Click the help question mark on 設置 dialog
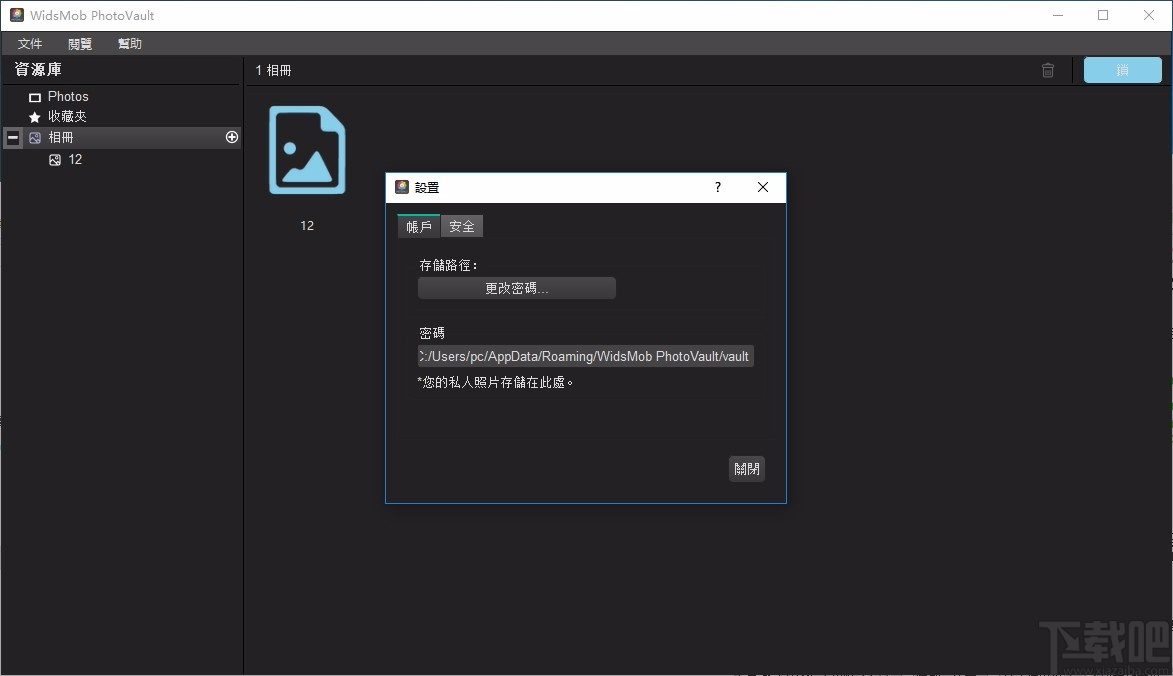 click(x=717, y=187)
